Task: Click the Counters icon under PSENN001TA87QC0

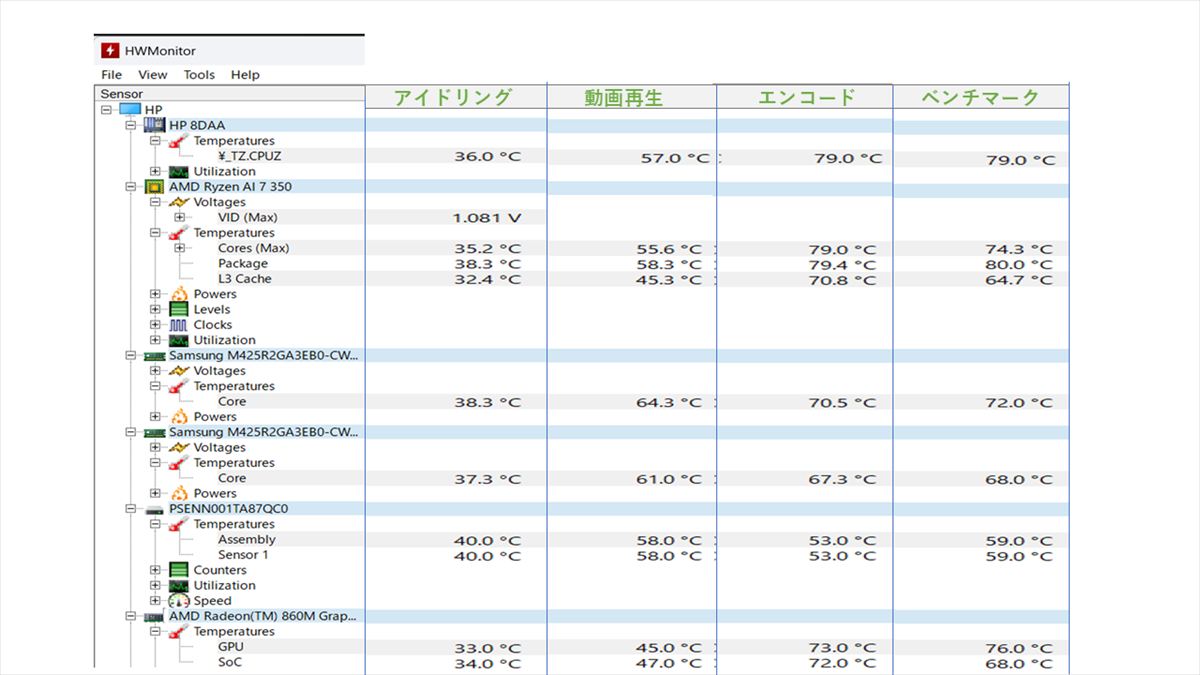Action: coord(179,570)
